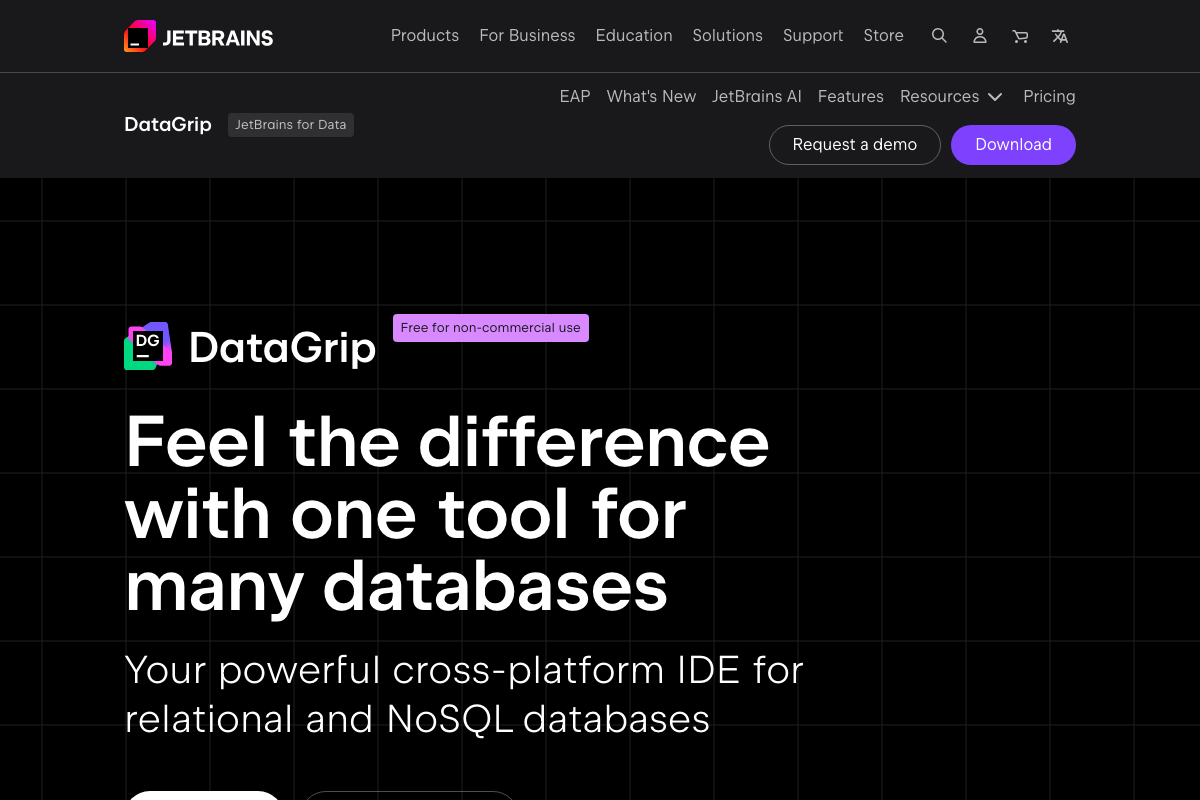Image resolution: width=1200 pixels, height=800 pixels.
Task: Click the DataGrip DG product logo
Action: (148, 346)
